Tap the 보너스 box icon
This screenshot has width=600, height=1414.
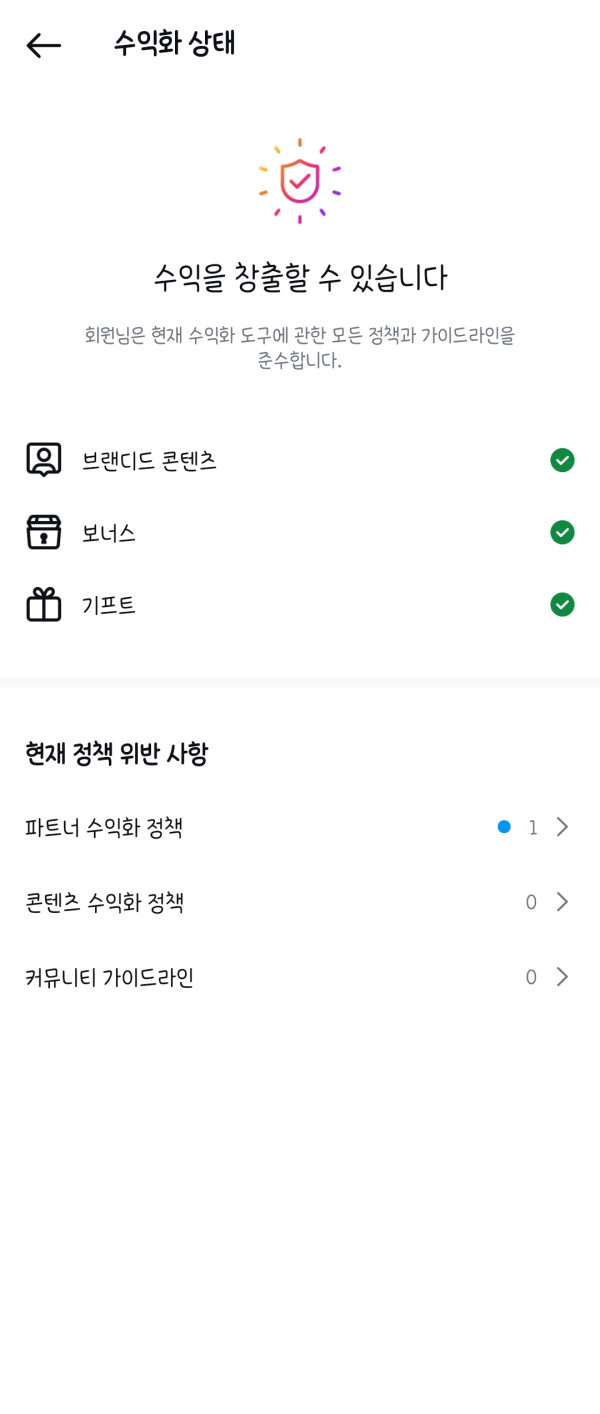pyautogui.click(x=44, y=533)
